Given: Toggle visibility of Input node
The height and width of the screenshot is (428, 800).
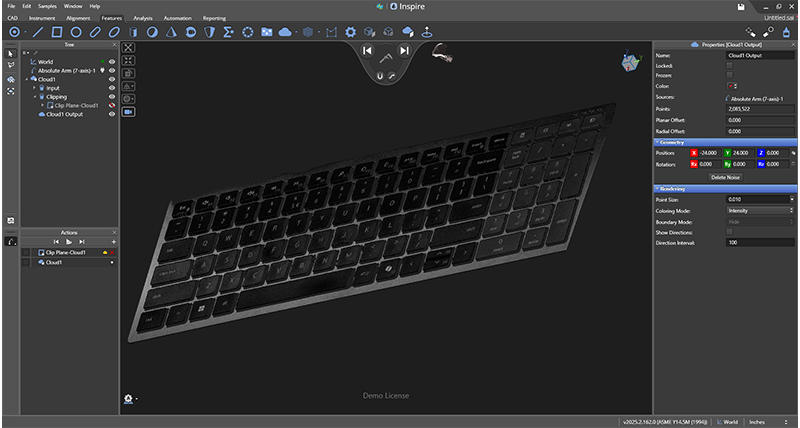Looking at the screenshot, I should [x=112, y=88].
